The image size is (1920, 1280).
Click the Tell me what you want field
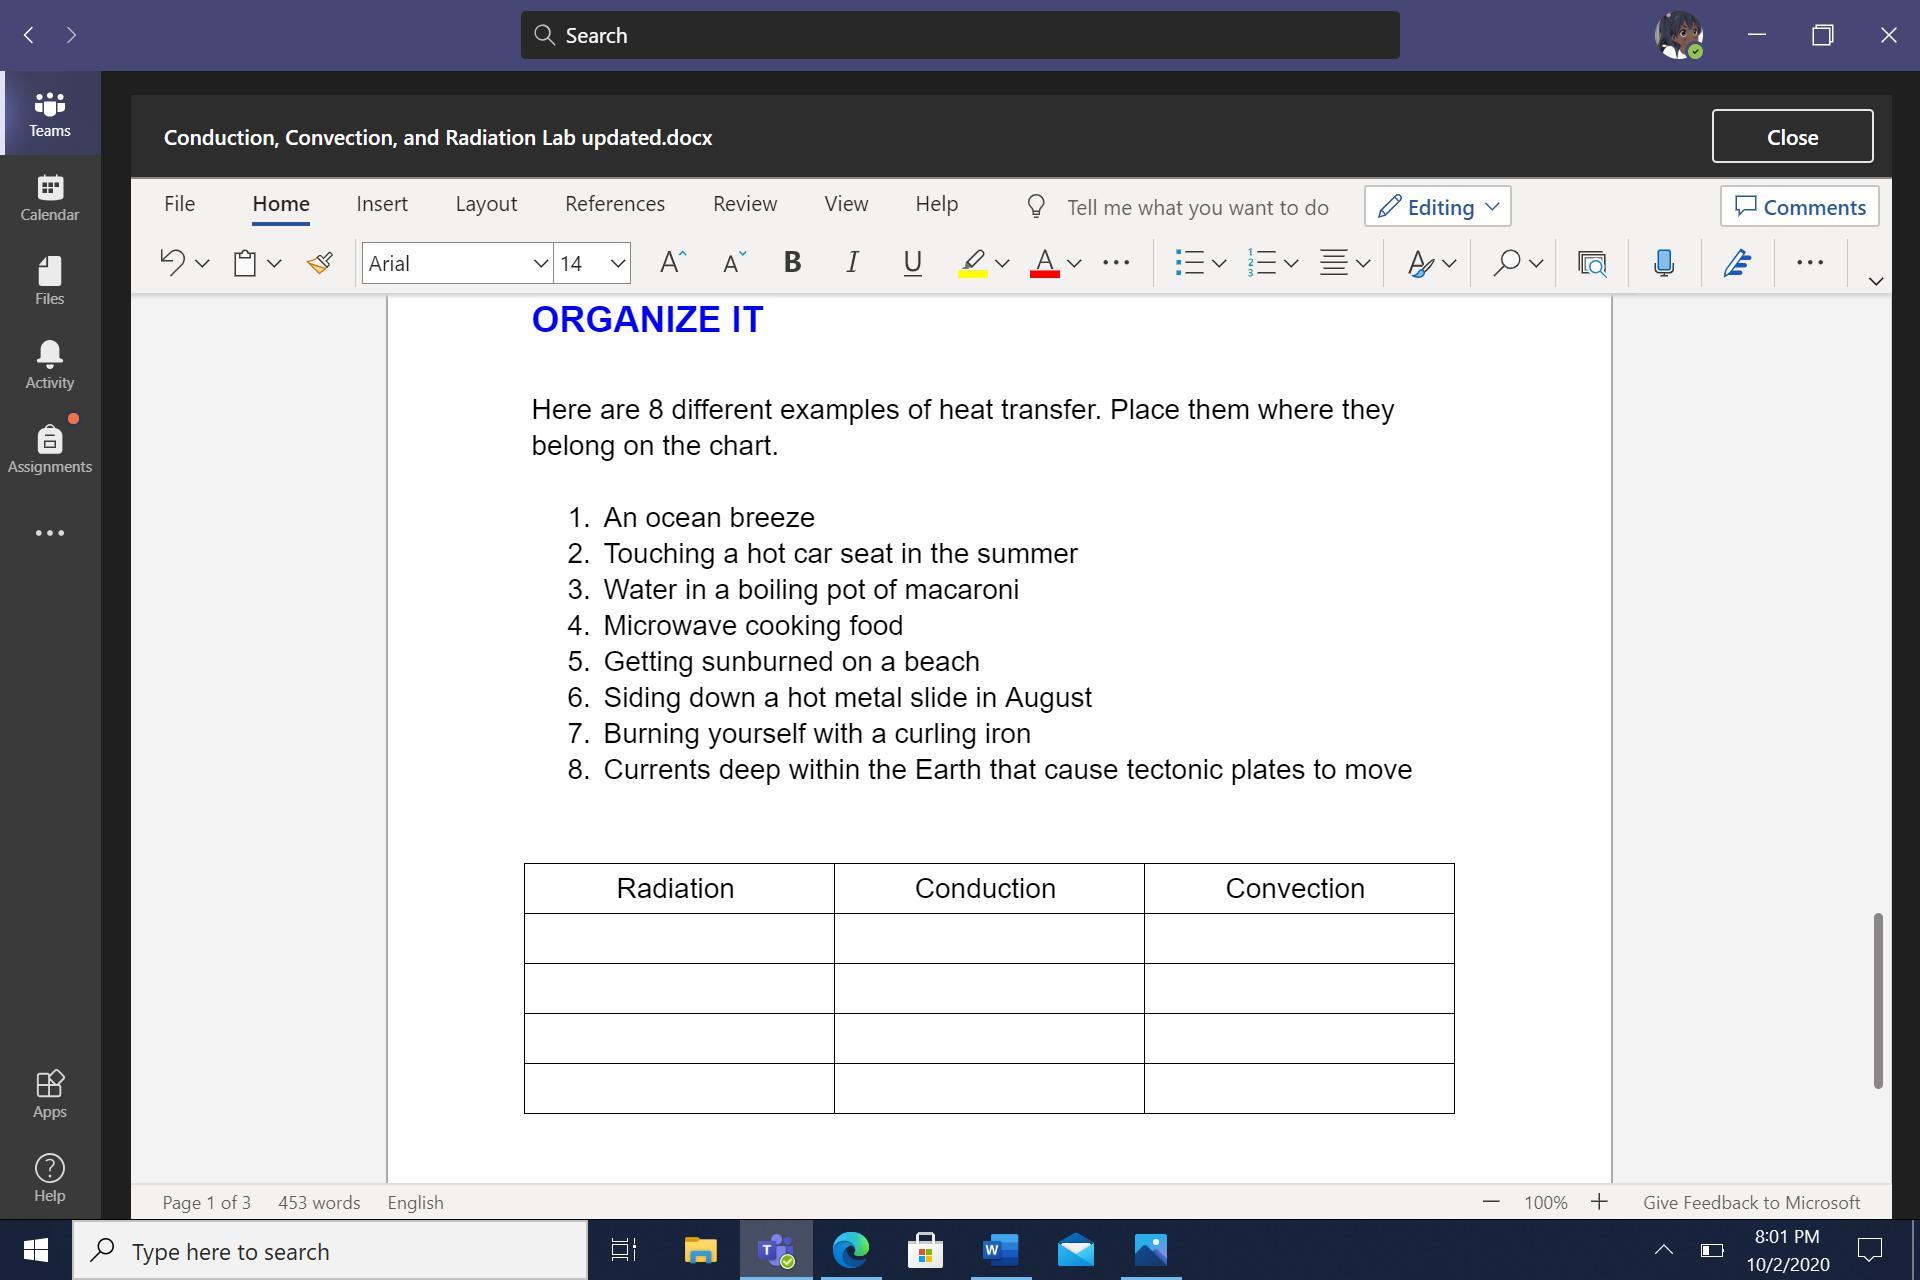(x=1197, y=208)
